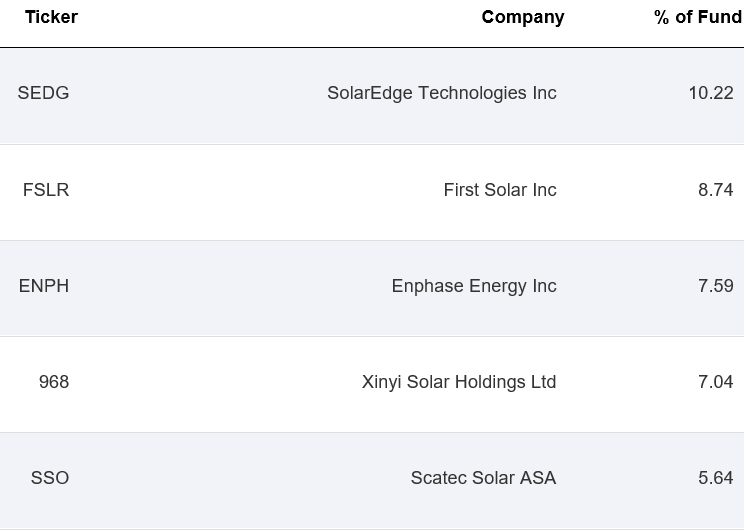748x532 pixels.
Task: Click SolarEdge Technologies Inc company name
Action: pos(441,93)
